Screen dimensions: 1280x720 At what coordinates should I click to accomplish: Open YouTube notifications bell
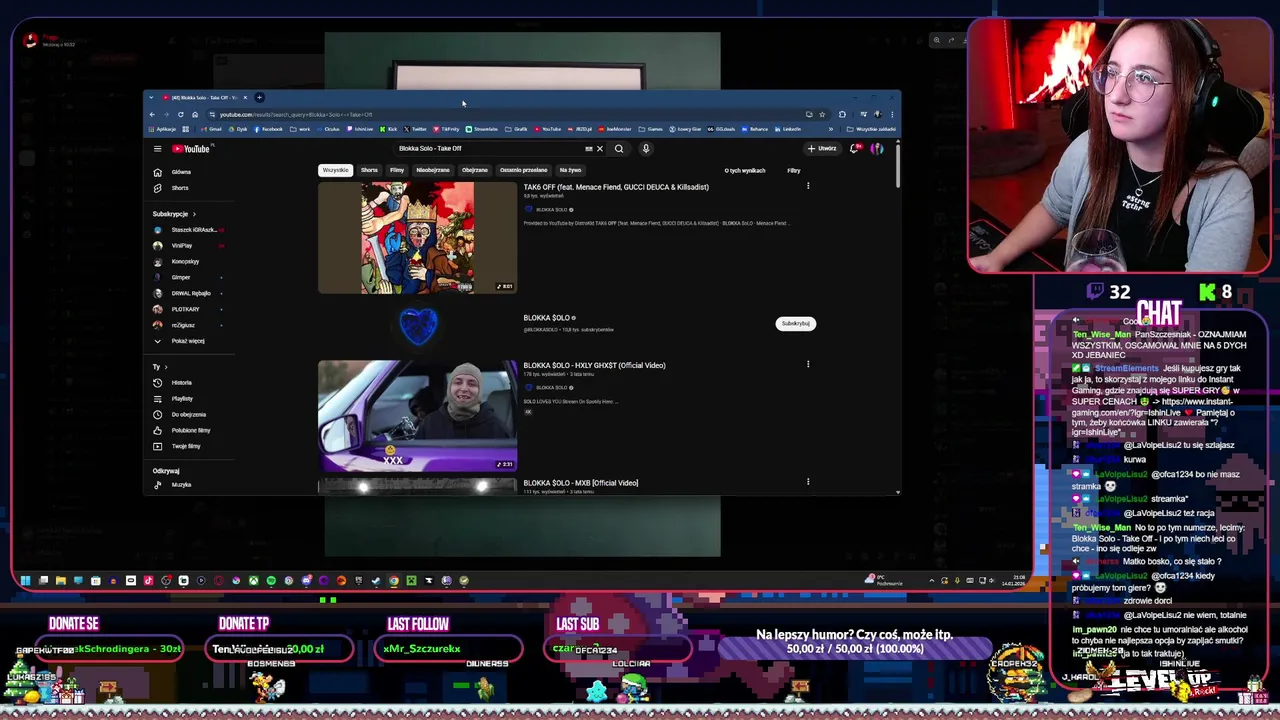pos(854,149)
